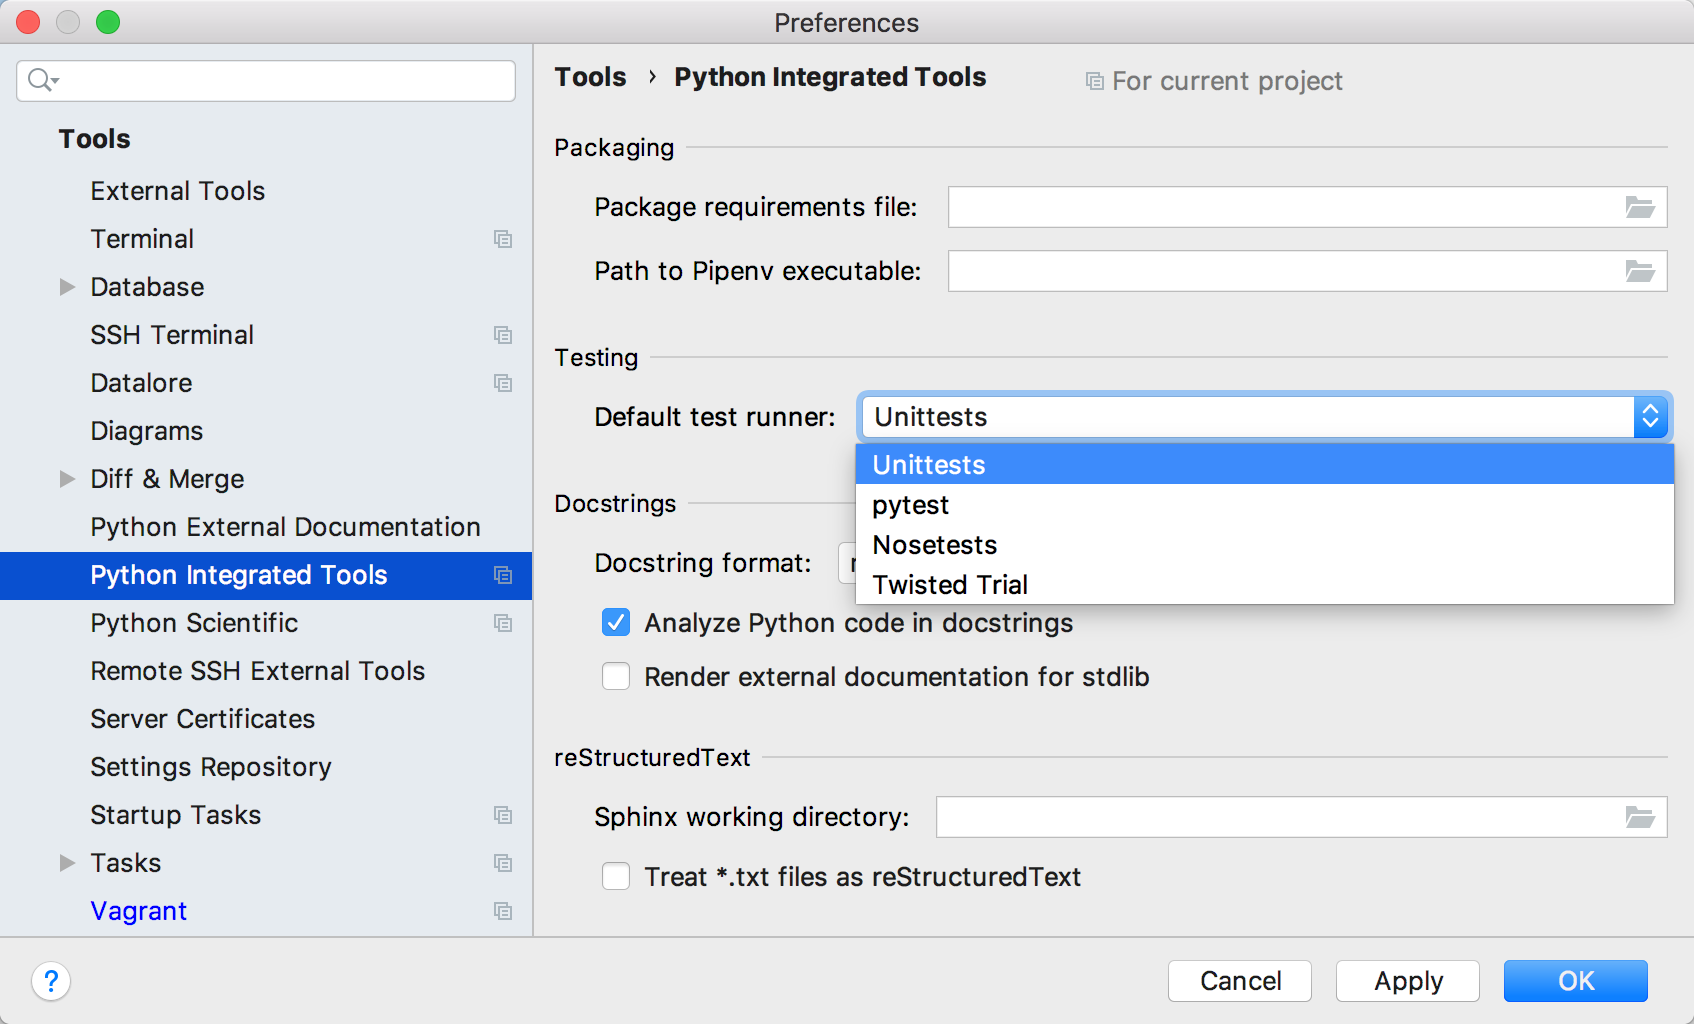Uncheck Analyze Python code in docstrings
This screenshot has width=1694, height=1024.
click(x=616, y=623)
